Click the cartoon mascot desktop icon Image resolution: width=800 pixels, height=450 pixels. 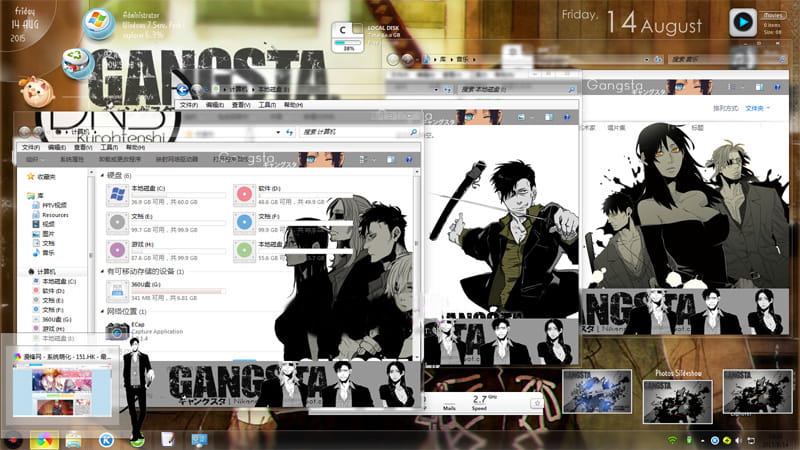coord(36,91)
